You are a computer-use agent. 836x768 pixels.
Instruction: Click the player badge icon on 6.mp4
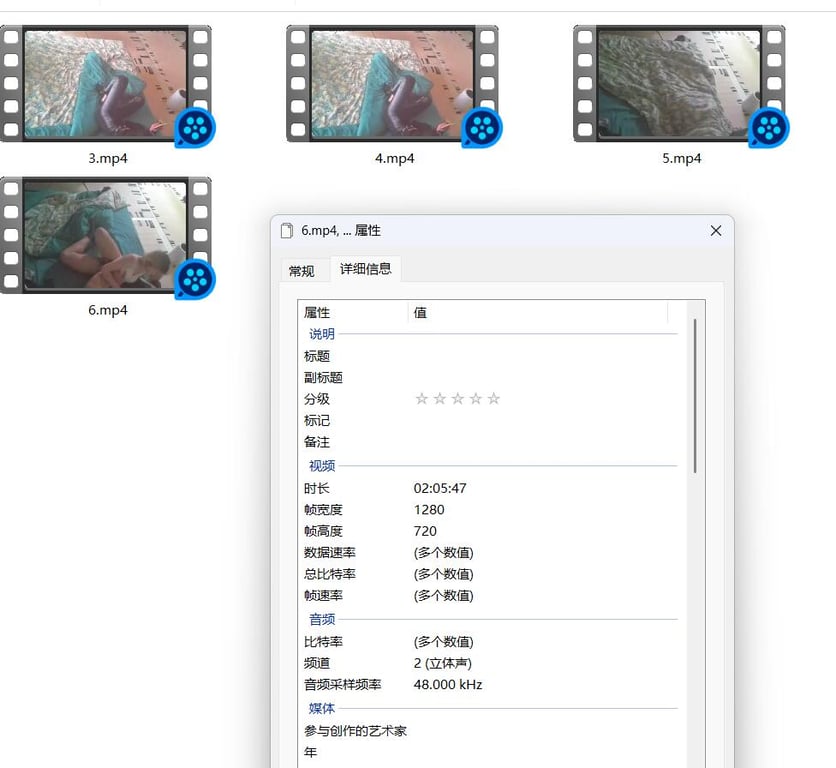tap(195, 279)
